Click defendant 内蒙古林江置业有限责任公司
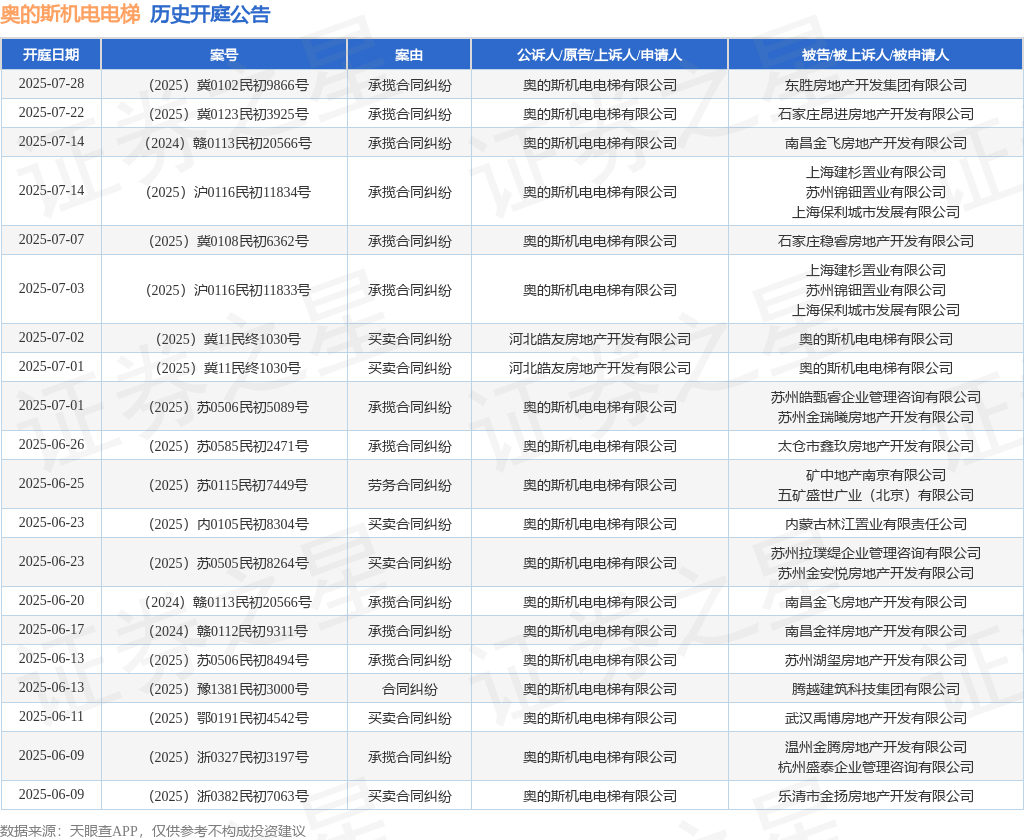 point(875,524)
